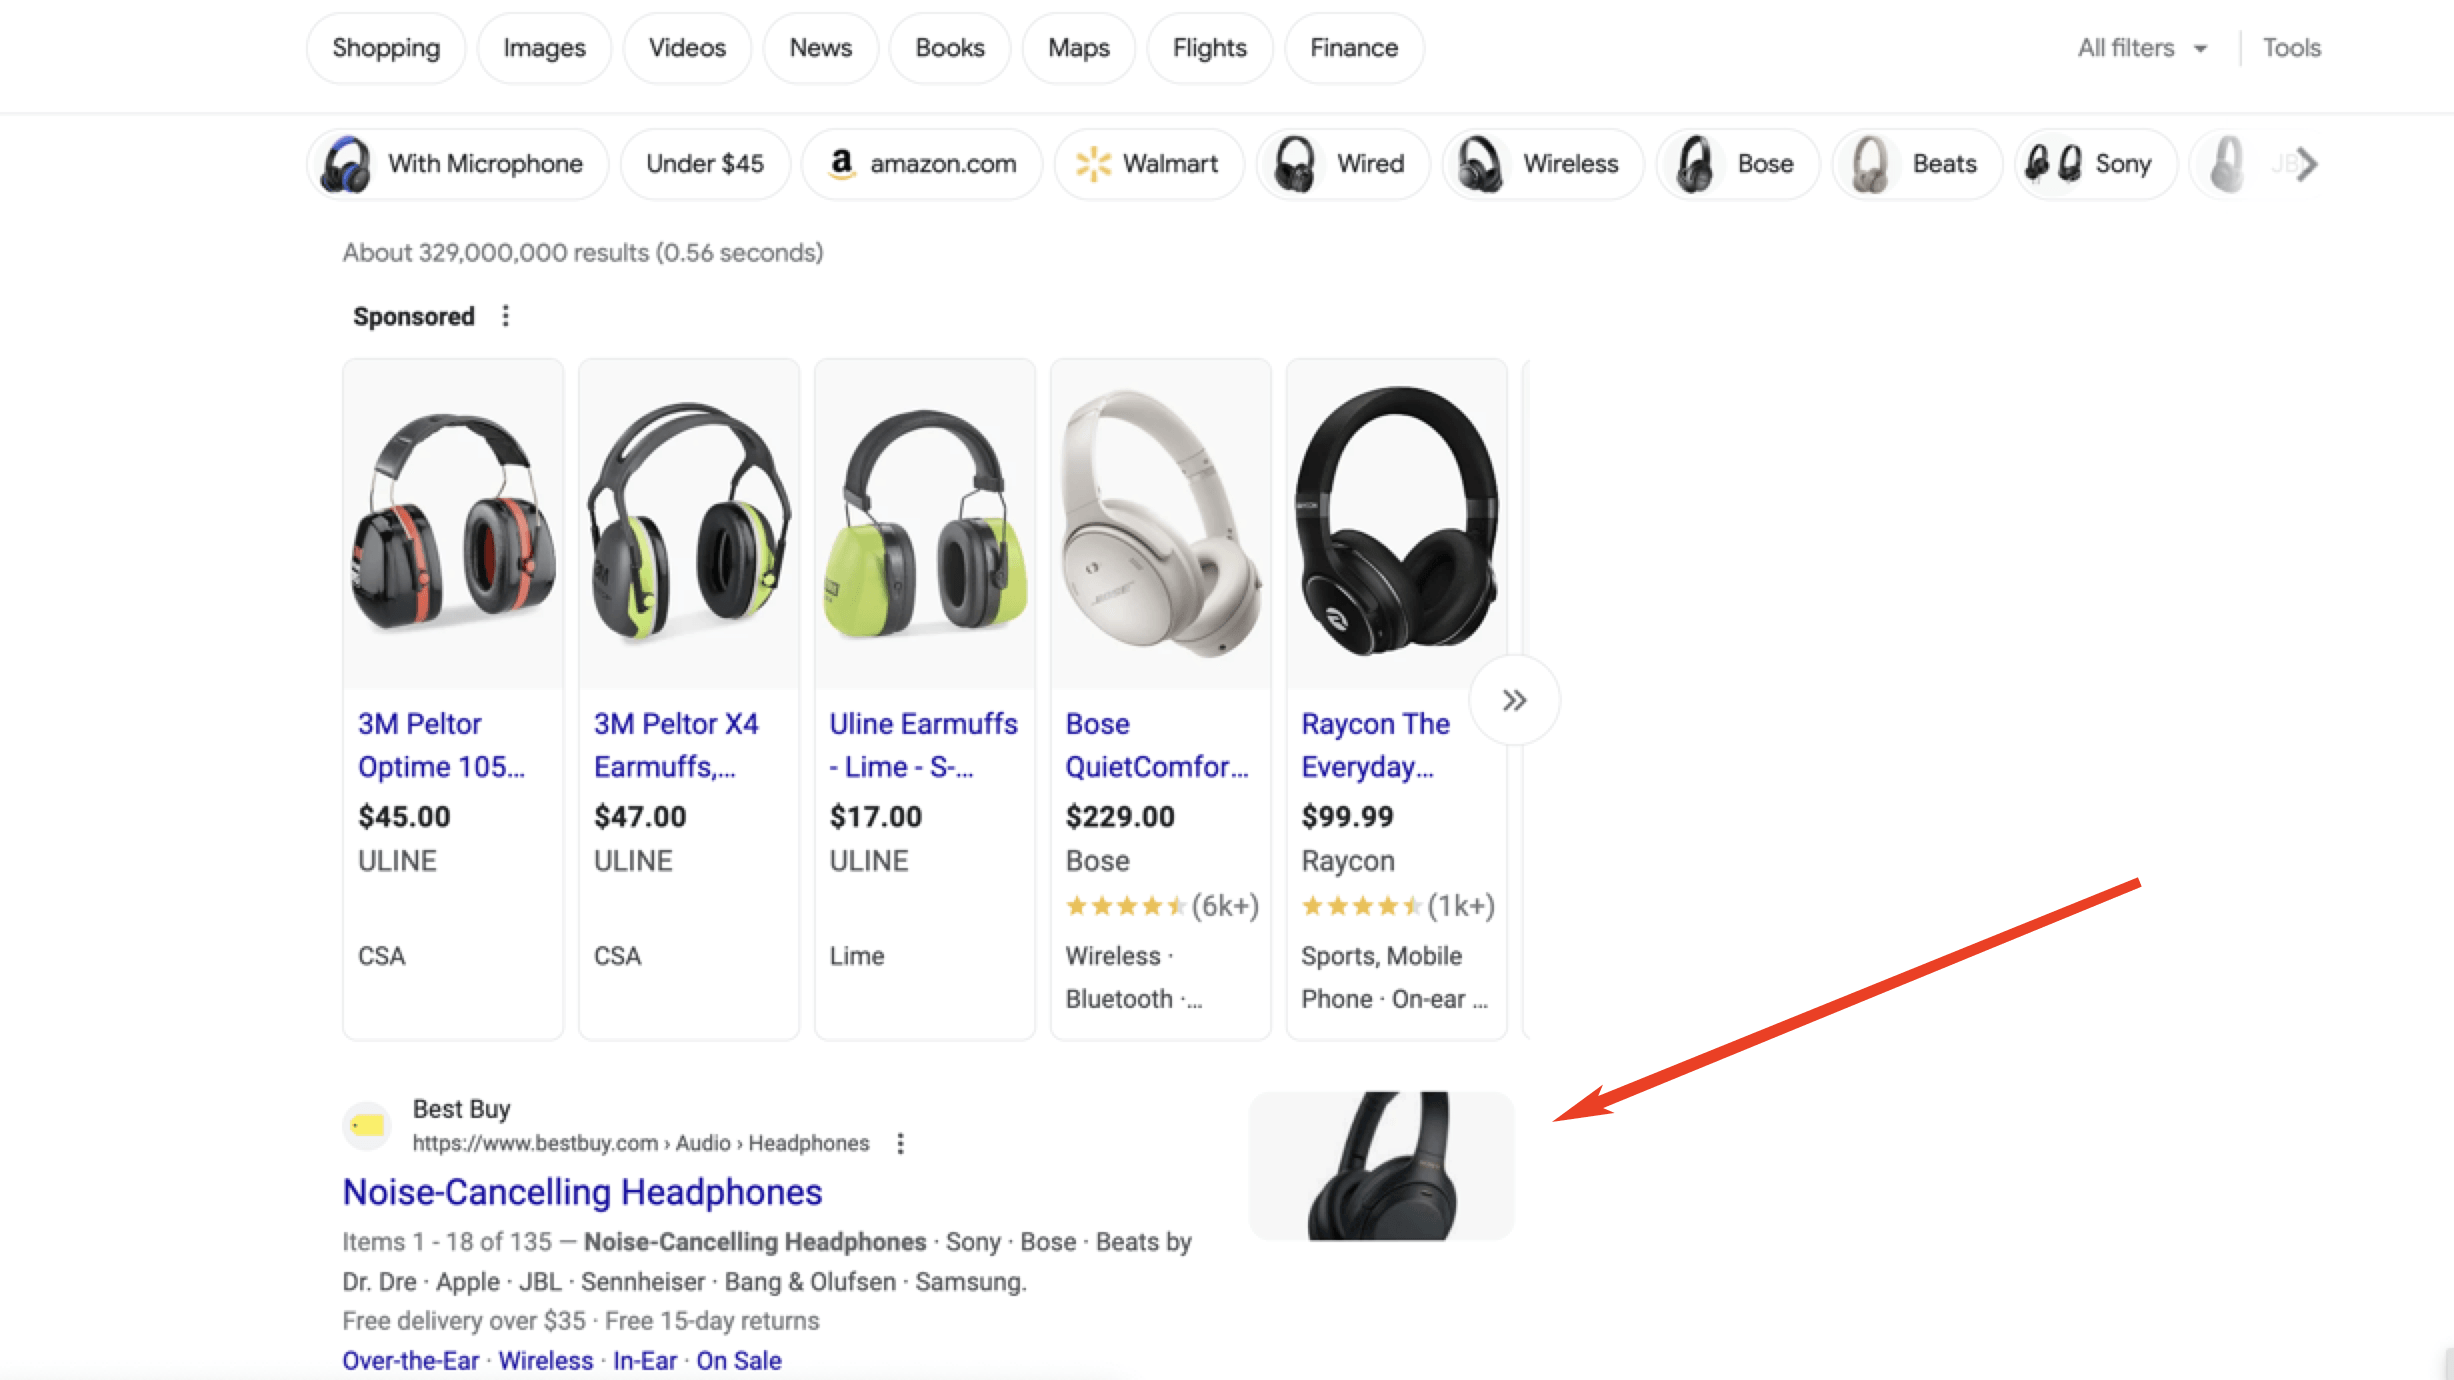The height and width of the screenshot is (1380, 2454).
Task: Open the Flights tab
Action: tap(1209, 48)
